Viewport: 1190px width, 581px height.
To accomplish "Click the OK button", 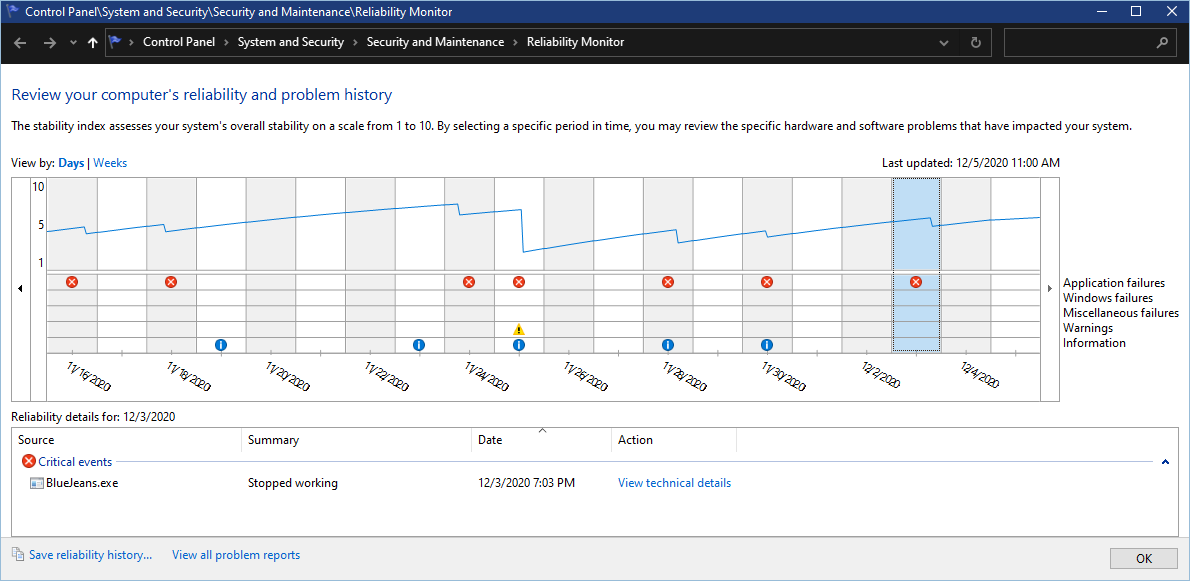I will 1143,558.
